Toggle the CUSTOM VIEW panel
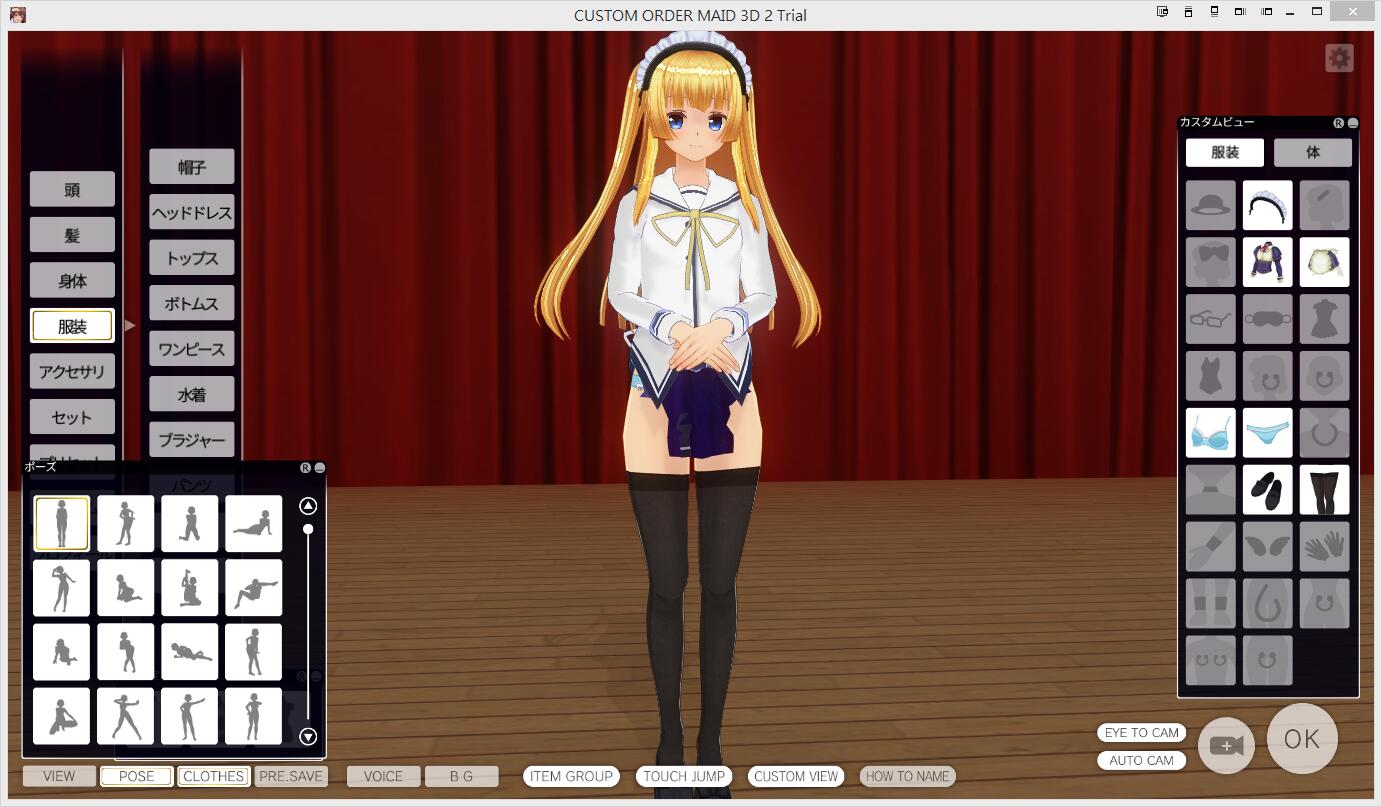This screenshot has height=807, width=1382. point(796,776)
